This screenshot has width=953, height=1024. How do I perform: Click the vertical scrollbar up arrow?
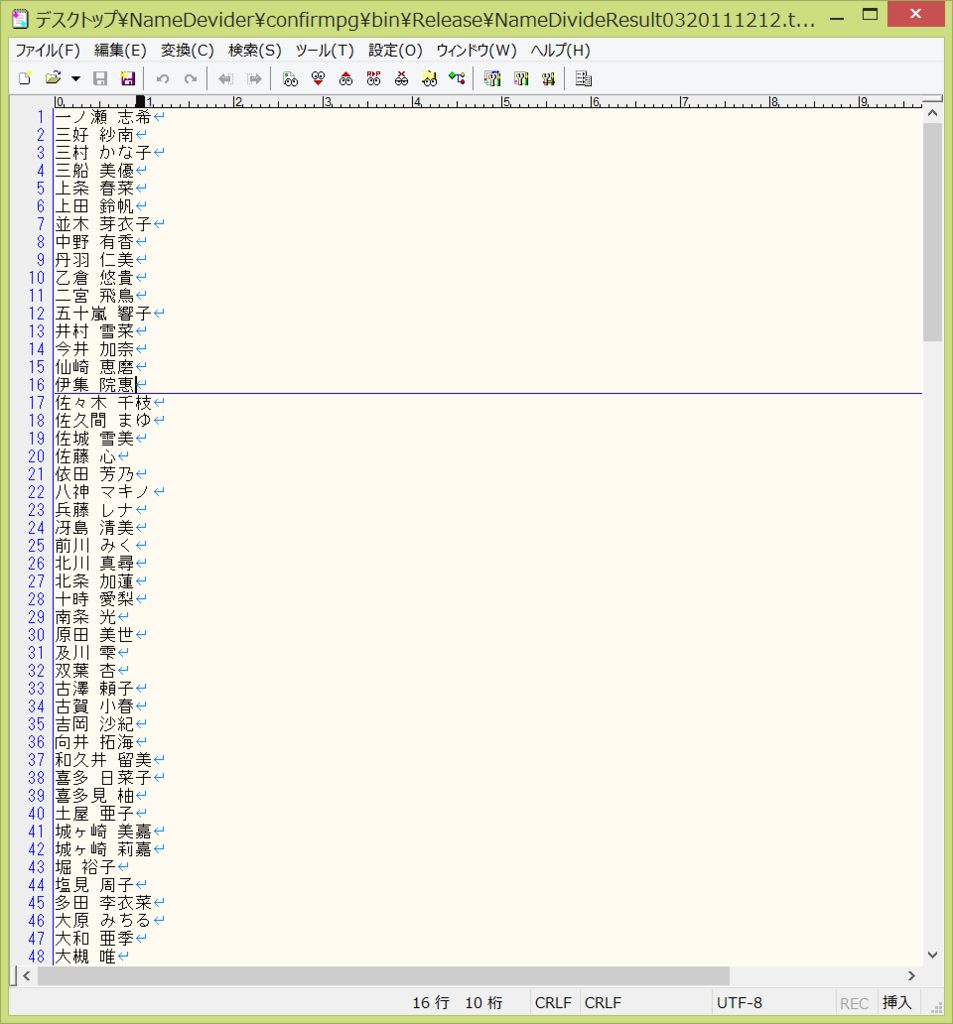933,113
